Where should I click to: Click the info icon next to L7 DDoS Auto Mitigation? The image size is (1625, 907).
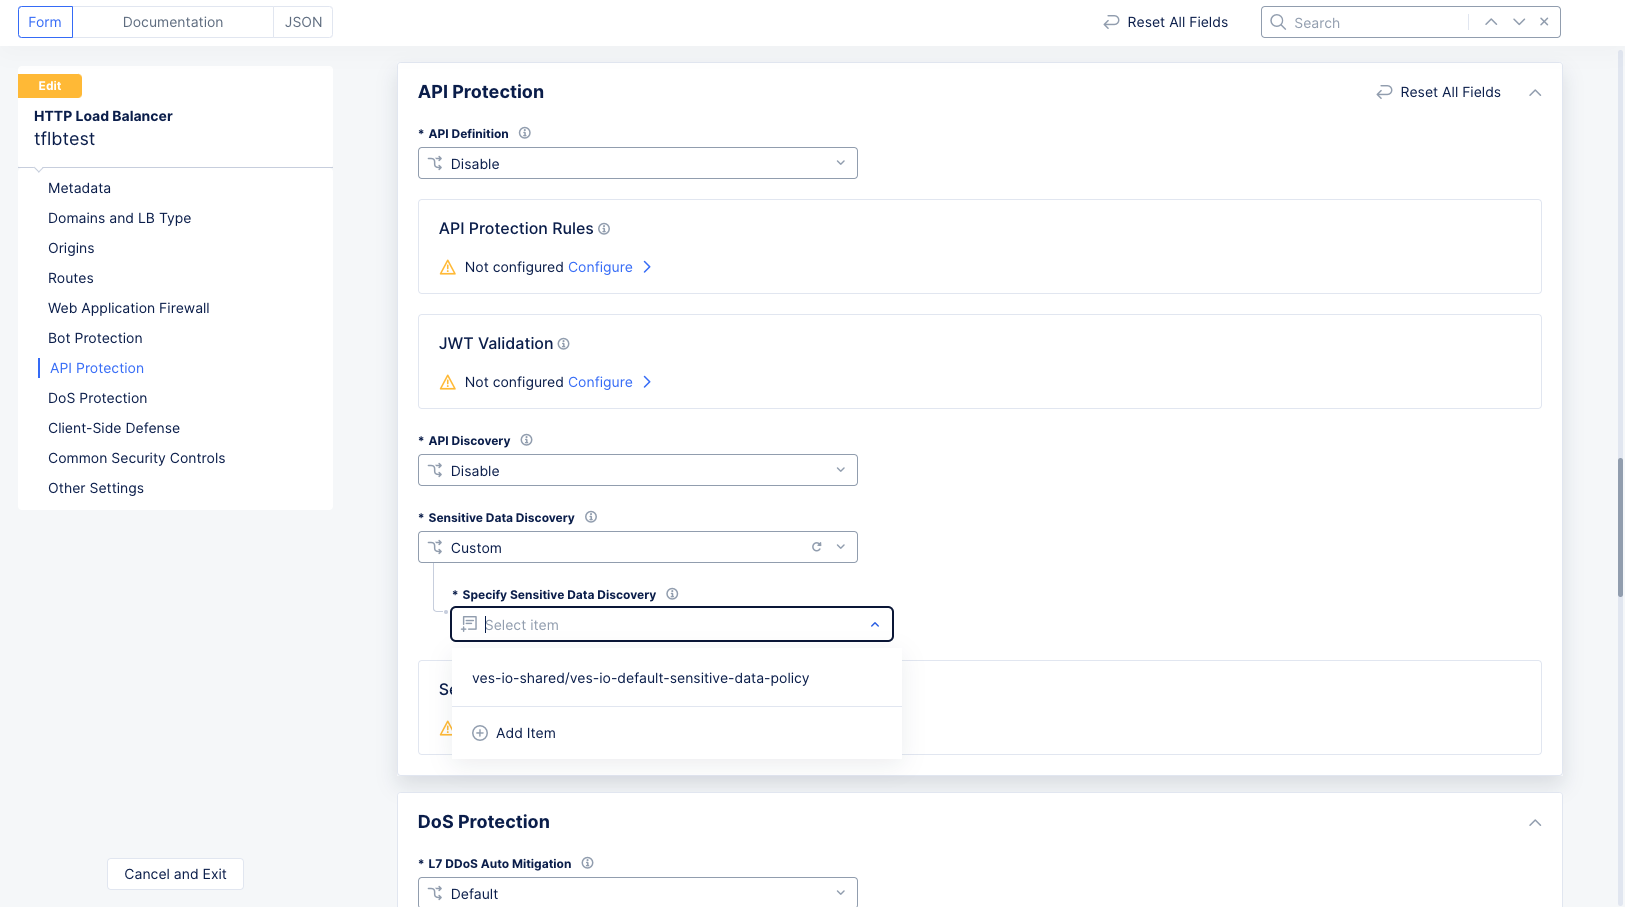pos(587,863)
